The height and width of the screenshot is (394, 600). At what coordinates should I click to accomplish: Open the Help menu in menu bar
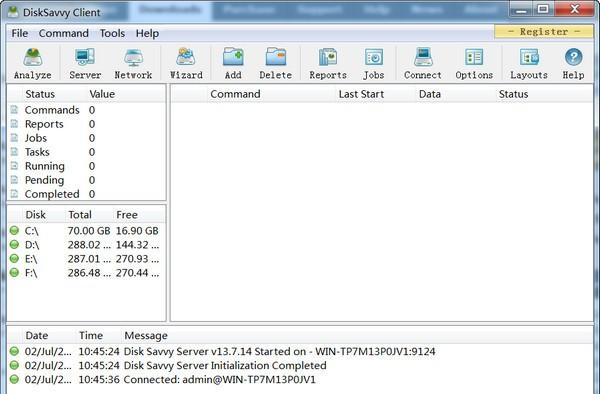coord(147,33)
